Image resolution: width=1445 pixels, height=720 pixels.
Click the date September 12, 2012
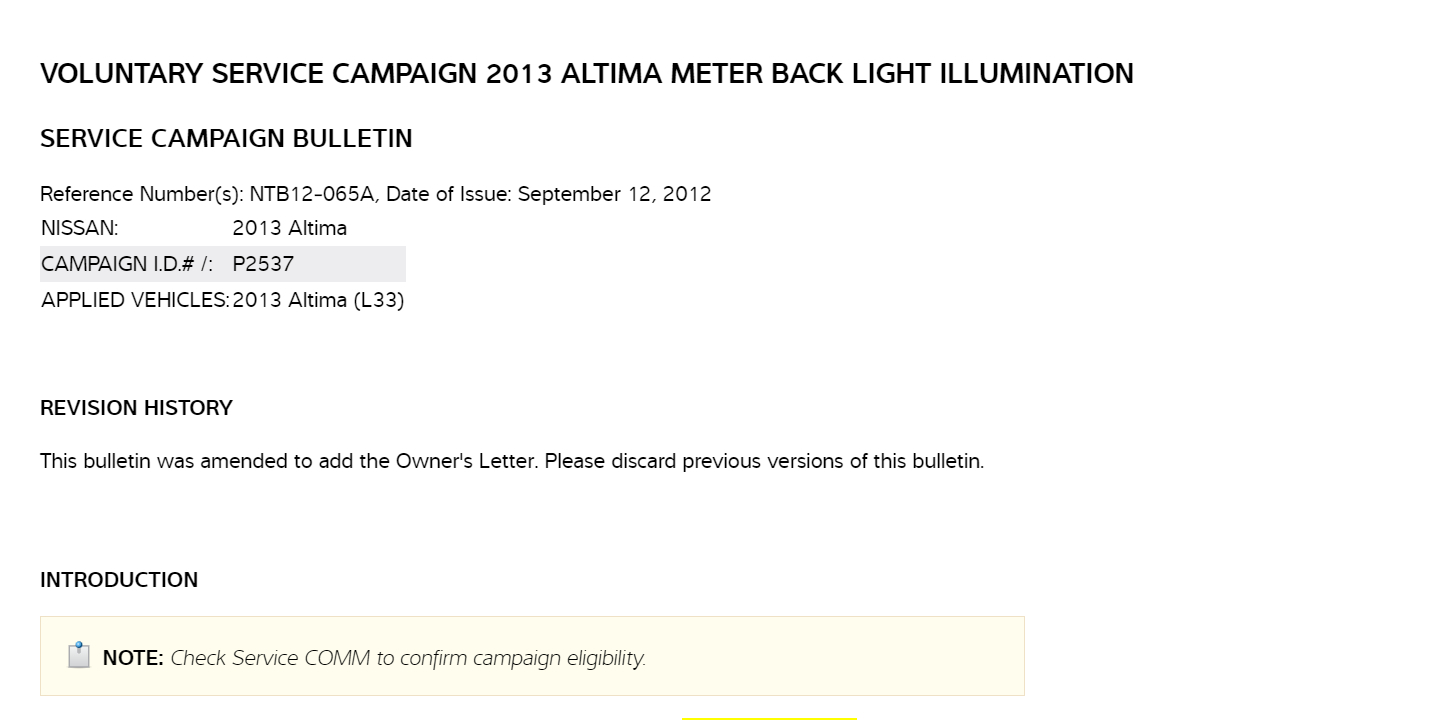pos(614,194)
